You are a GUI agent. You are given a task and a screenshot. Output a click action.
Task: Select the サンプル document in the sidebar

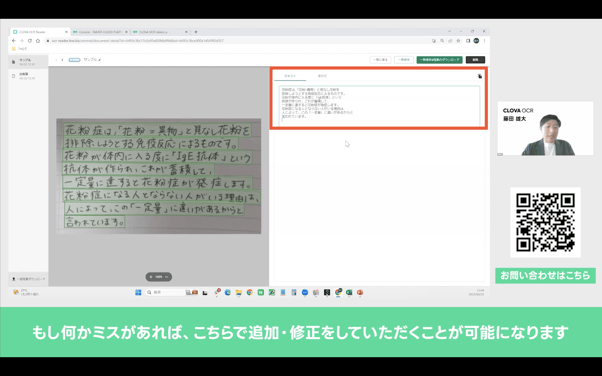28,62
